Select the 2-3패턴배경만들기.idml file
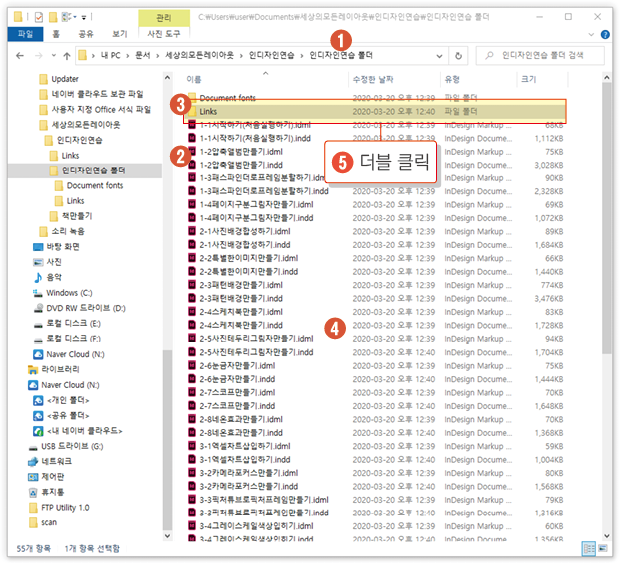620x563 pixels. (x=241, y=285)
